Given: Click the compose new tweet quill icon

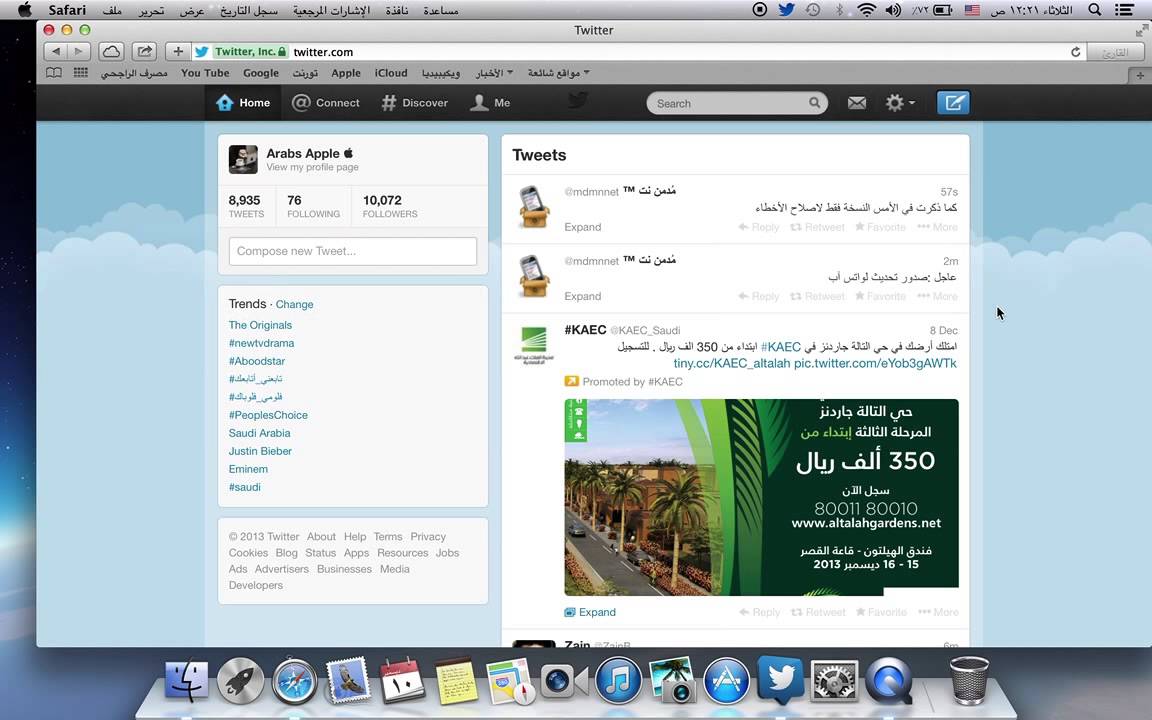Looking at the screenshot, I should [x=953, y=103].
